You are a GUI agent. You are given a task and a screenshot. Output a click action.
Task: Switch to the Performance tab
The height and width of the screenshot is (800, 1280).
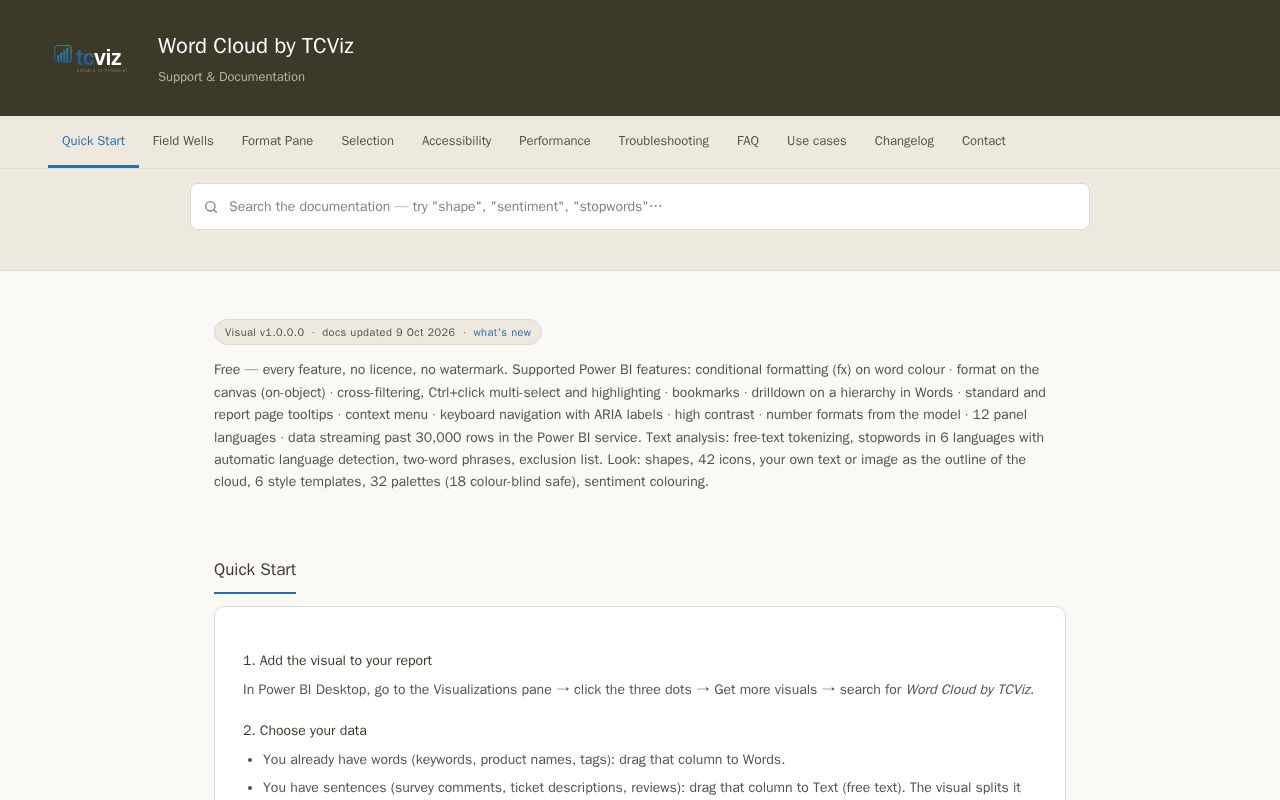554,141
